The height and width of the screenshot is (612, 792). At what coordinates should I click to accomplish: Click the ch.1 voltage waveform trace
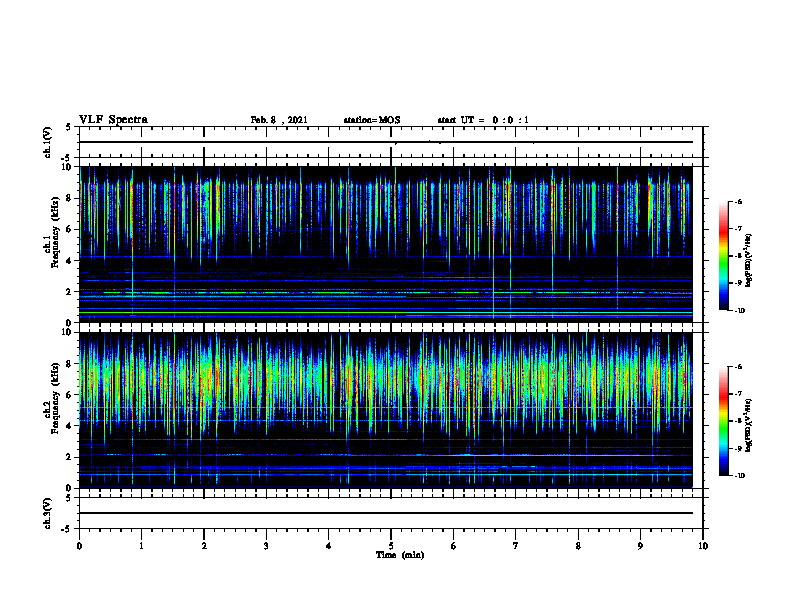click(386, 142)
